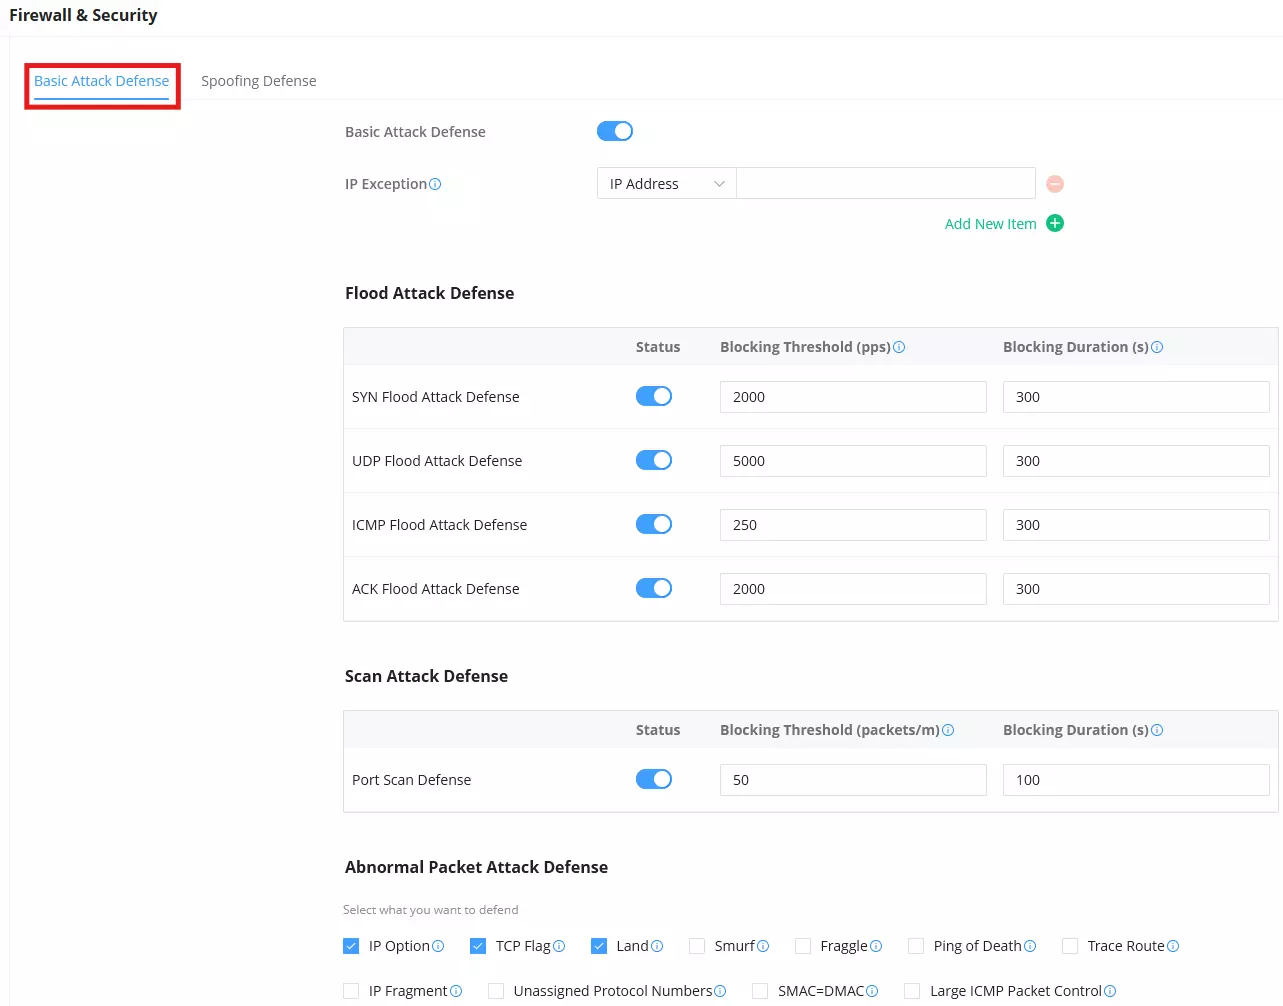
Task: Enable the Ping of Death checkbox
Action: [916, 946]
